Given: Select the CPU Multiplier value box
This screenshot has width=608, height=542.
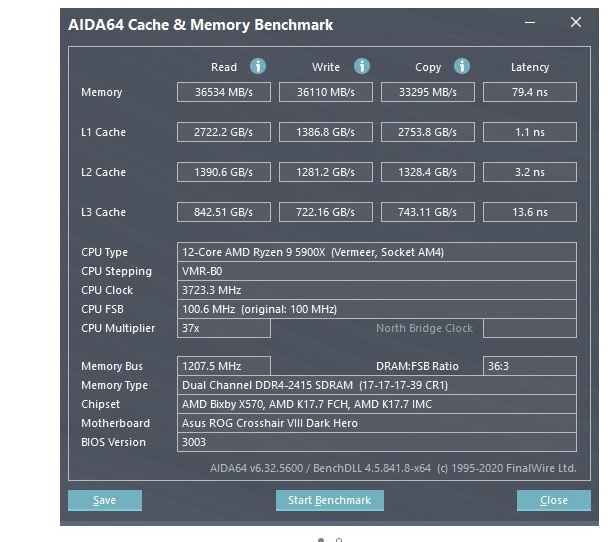Looking at the screenshot, I should tap(224, 328).
